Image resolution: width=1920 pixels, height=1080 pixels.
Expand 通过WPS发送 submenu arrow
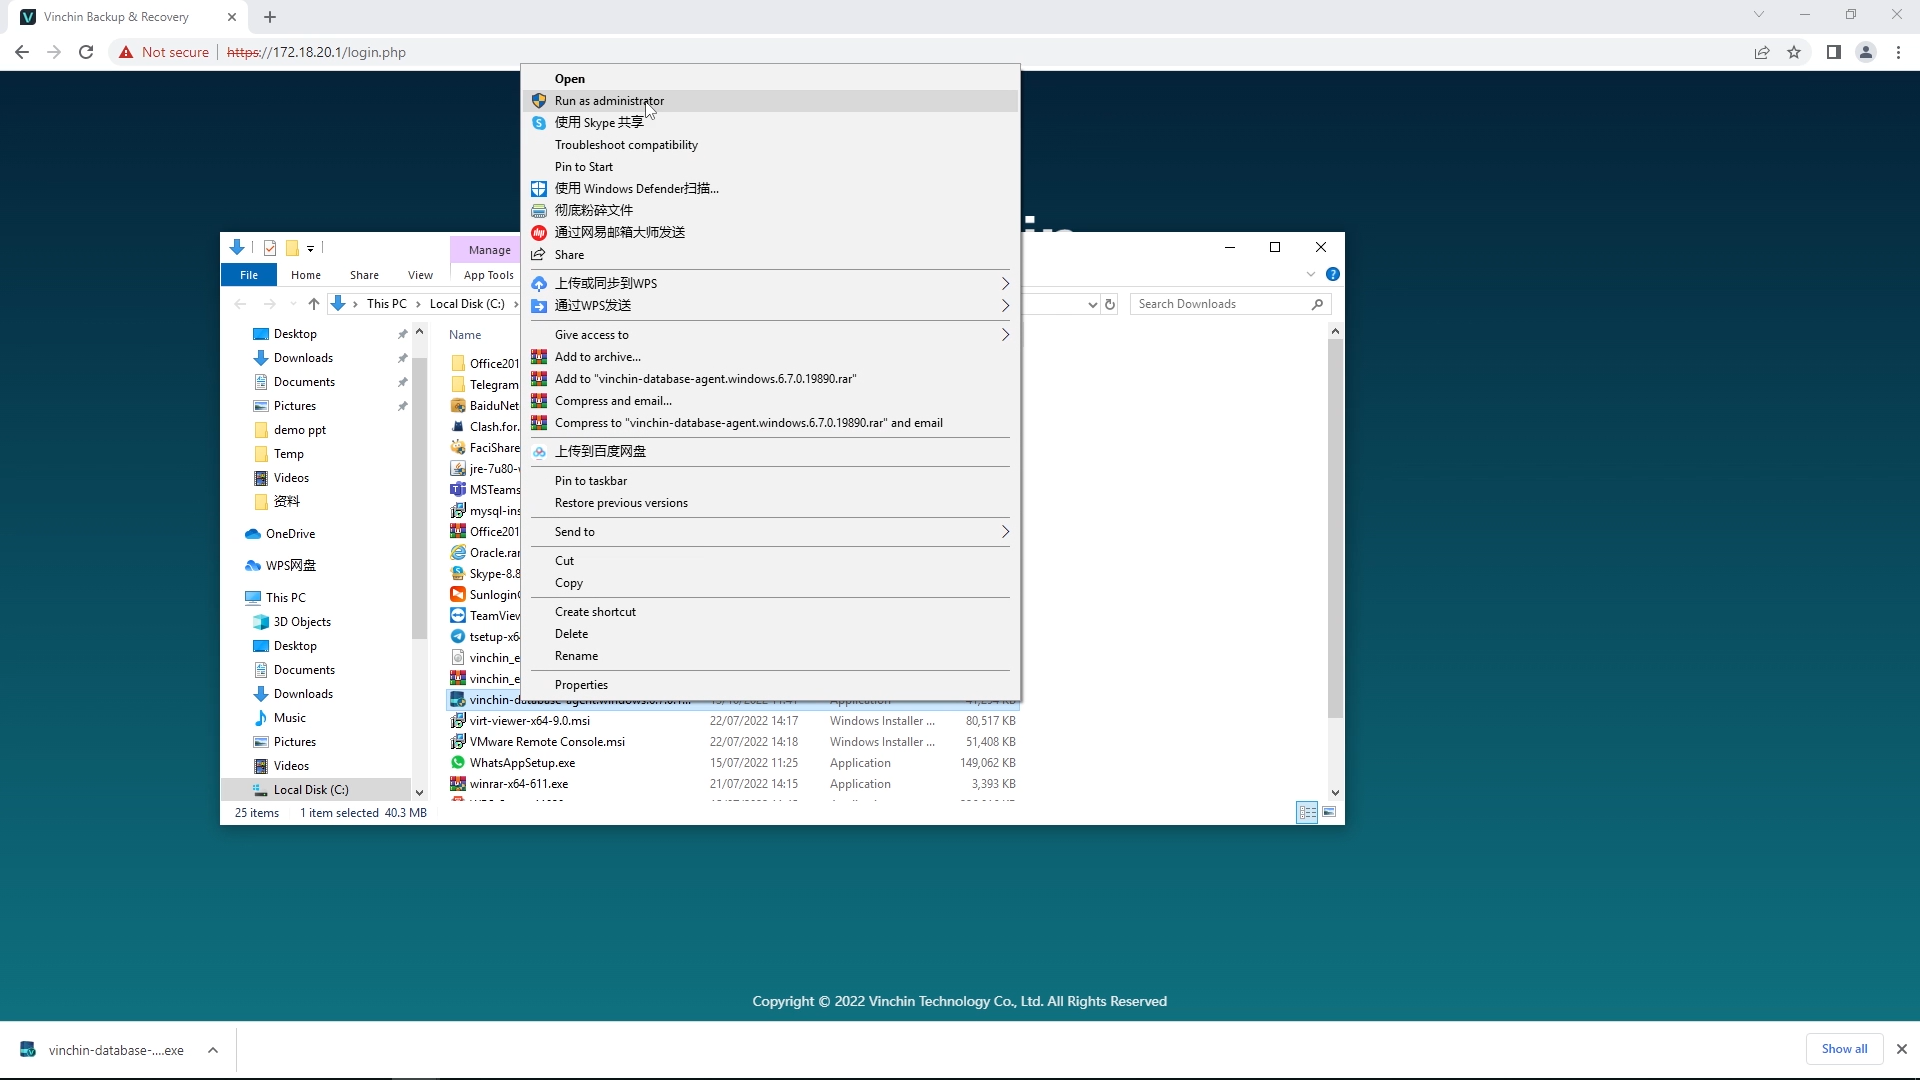tap(1006, 306)
